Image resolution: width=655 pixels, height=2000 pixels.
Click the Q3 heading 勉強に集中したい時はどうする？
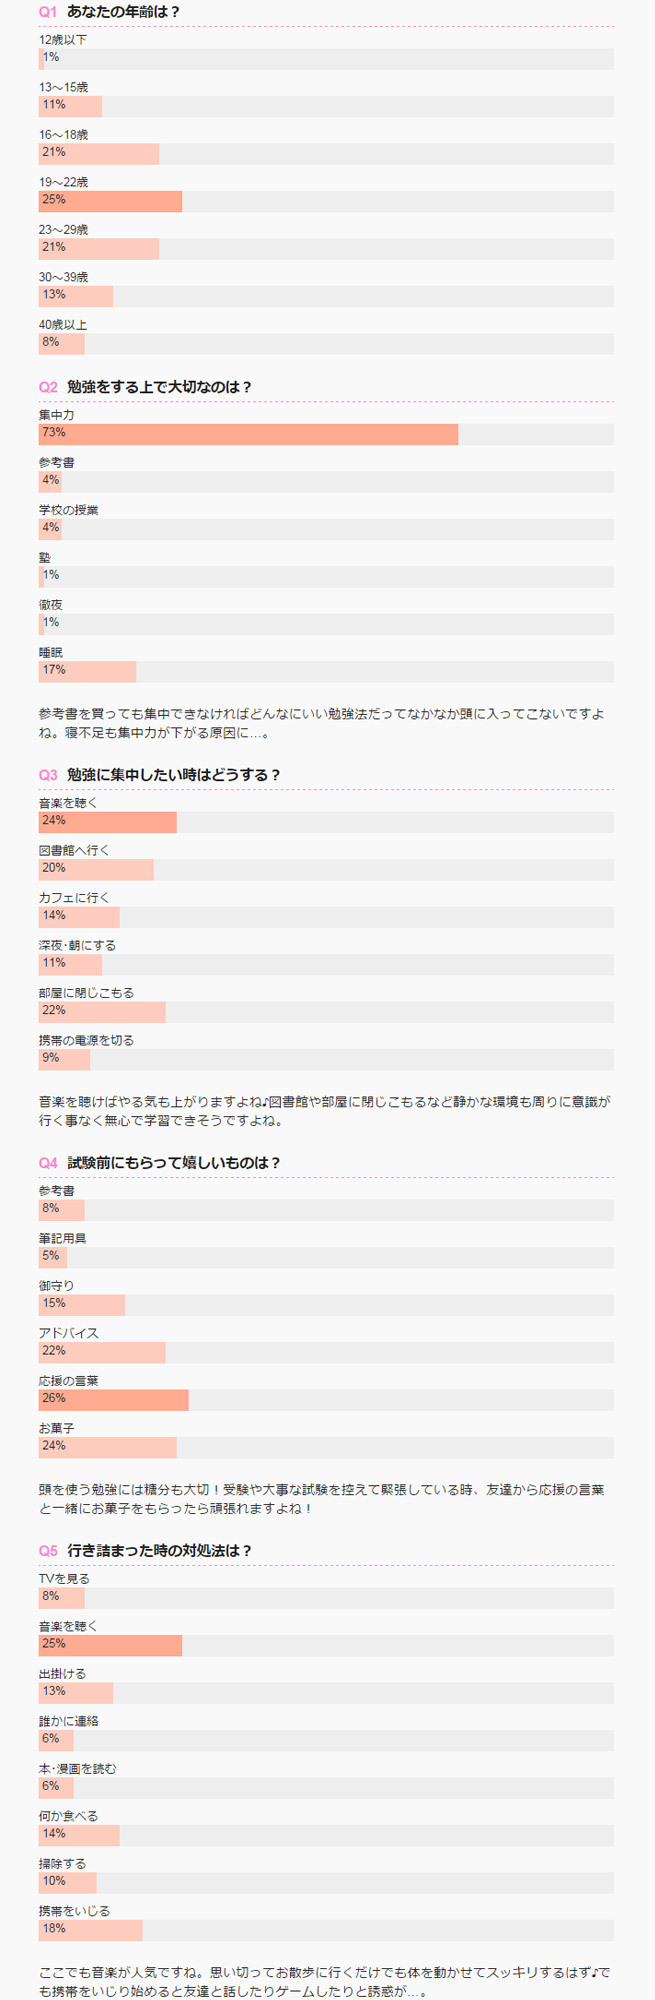174,775
